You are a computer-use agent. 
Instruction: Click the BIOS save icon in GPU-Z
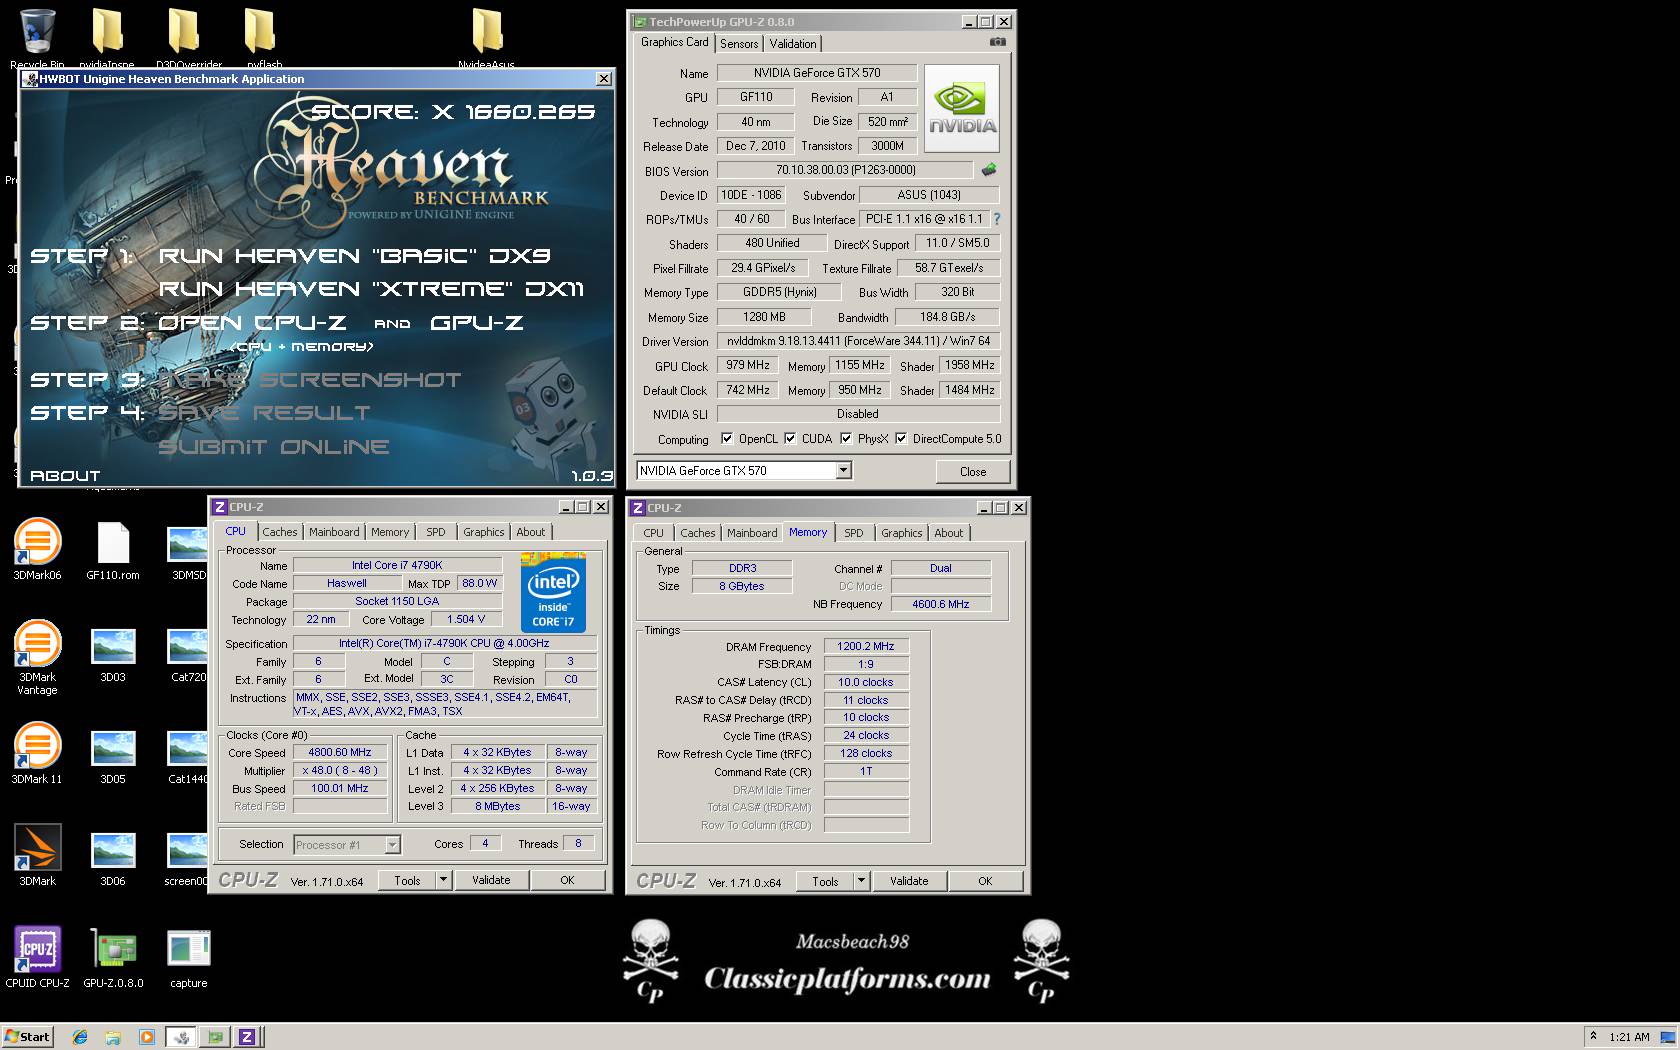coord(989,170)
